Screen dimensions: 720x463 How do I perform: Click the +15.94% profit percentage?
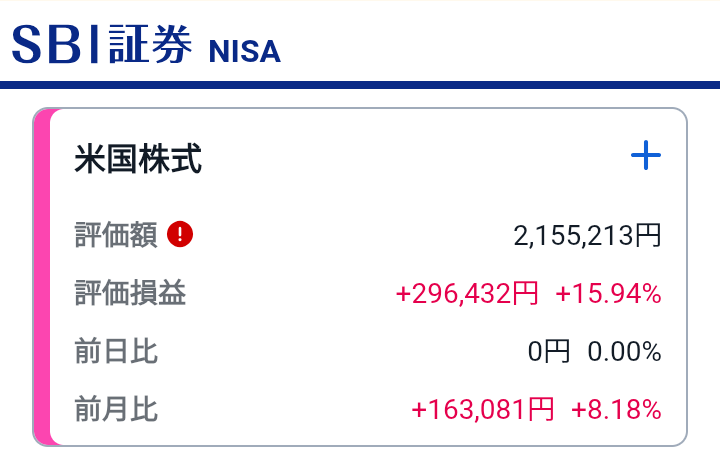click(x=608, y=294)
